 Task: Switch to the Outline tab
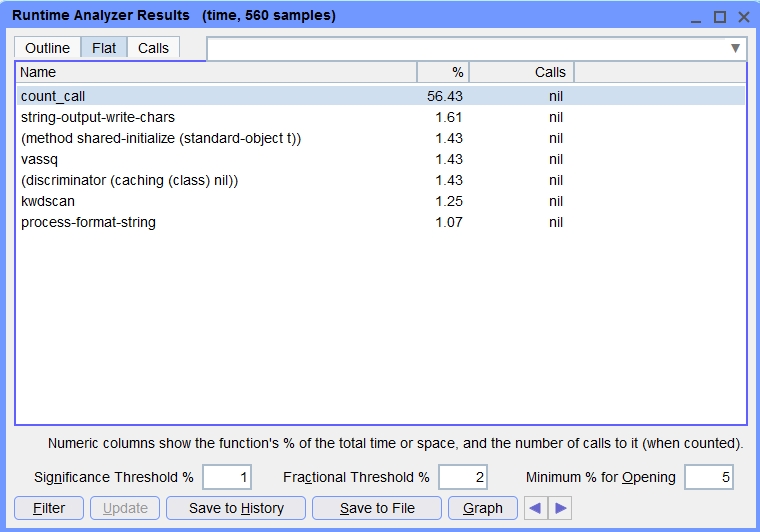coord(47,48)
